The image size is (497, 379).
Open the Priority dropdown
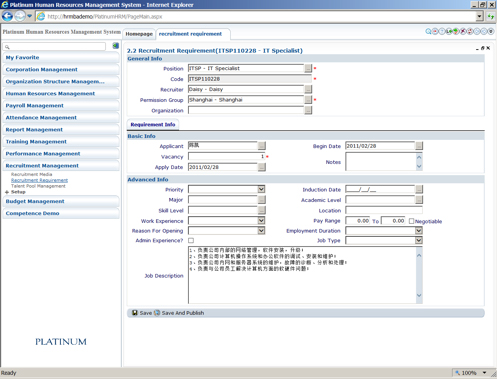click(261, 189)
